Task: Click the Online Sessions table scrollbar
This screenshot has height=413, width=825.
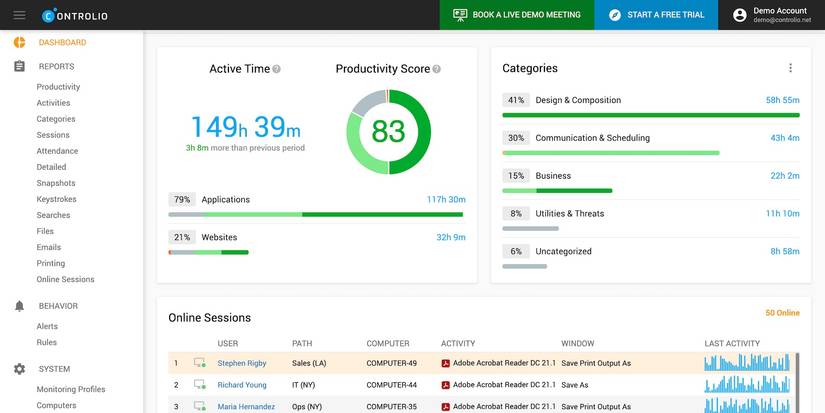Action: [798, 382]
